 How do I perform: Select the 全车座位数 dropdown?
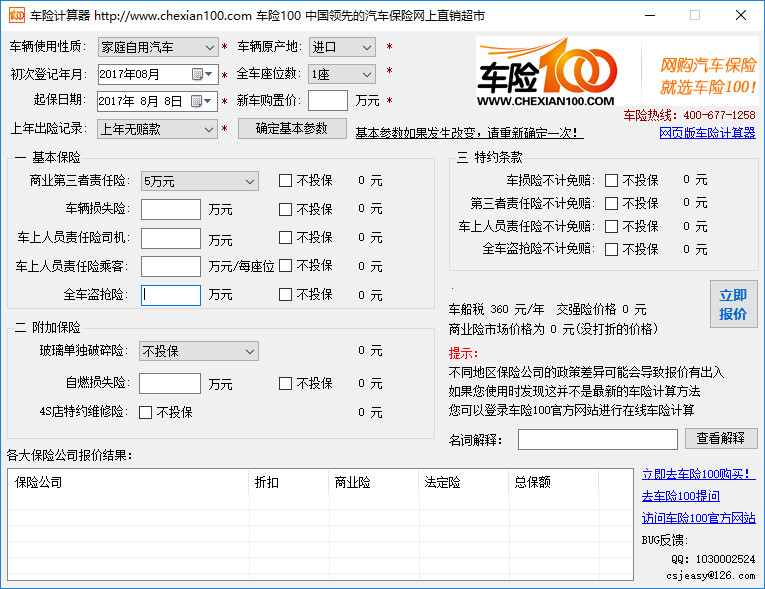click(x=342, y=74)
